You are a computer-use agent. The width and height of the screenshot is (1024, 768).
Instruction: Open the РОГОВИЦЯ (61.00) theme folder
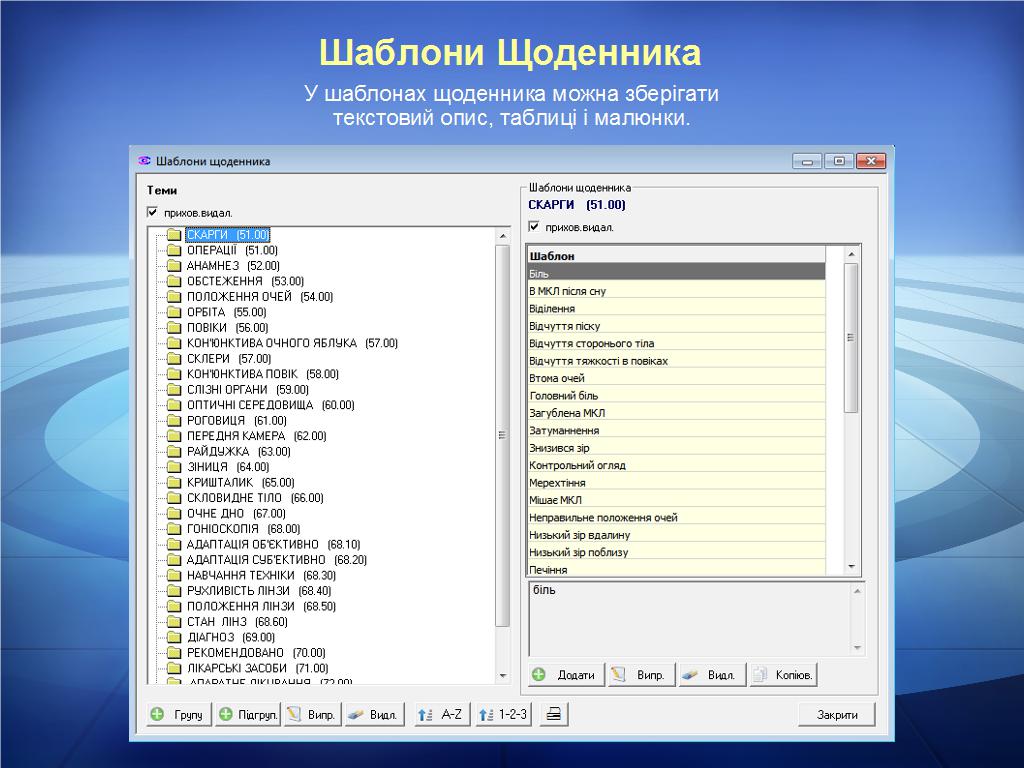tap(215, 421)
